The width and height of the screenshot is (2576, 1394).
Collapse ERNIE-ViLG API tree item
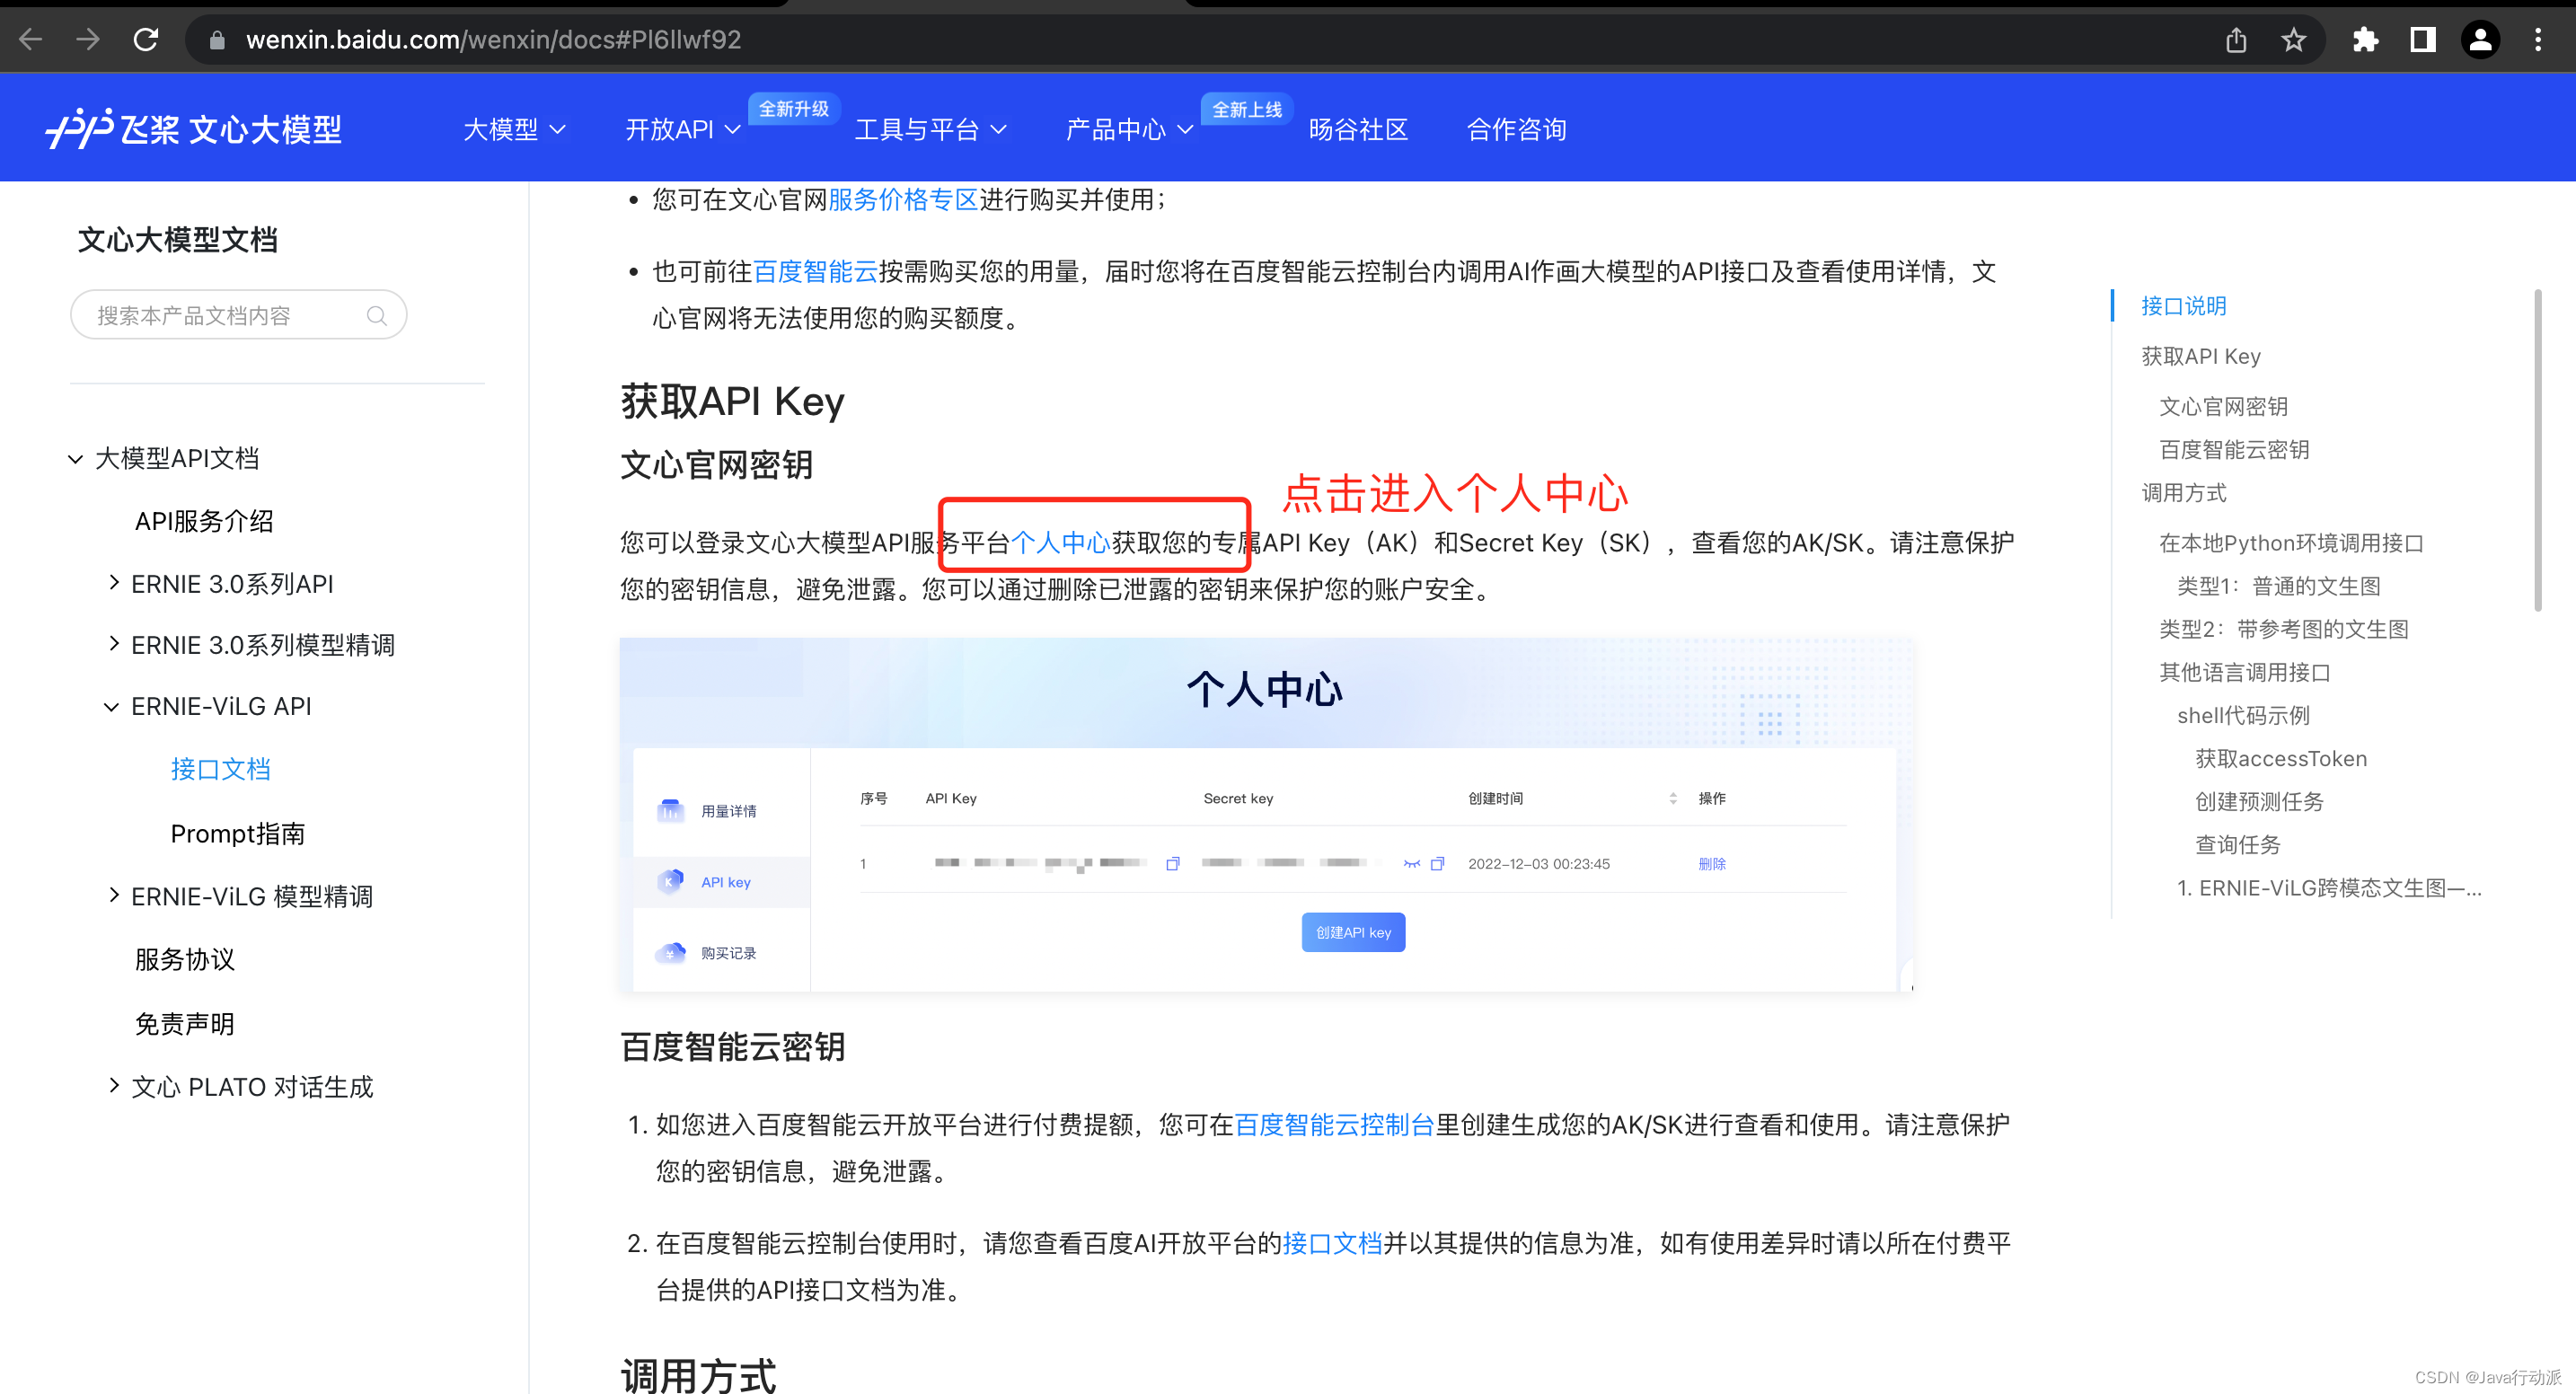coord(111,707)
